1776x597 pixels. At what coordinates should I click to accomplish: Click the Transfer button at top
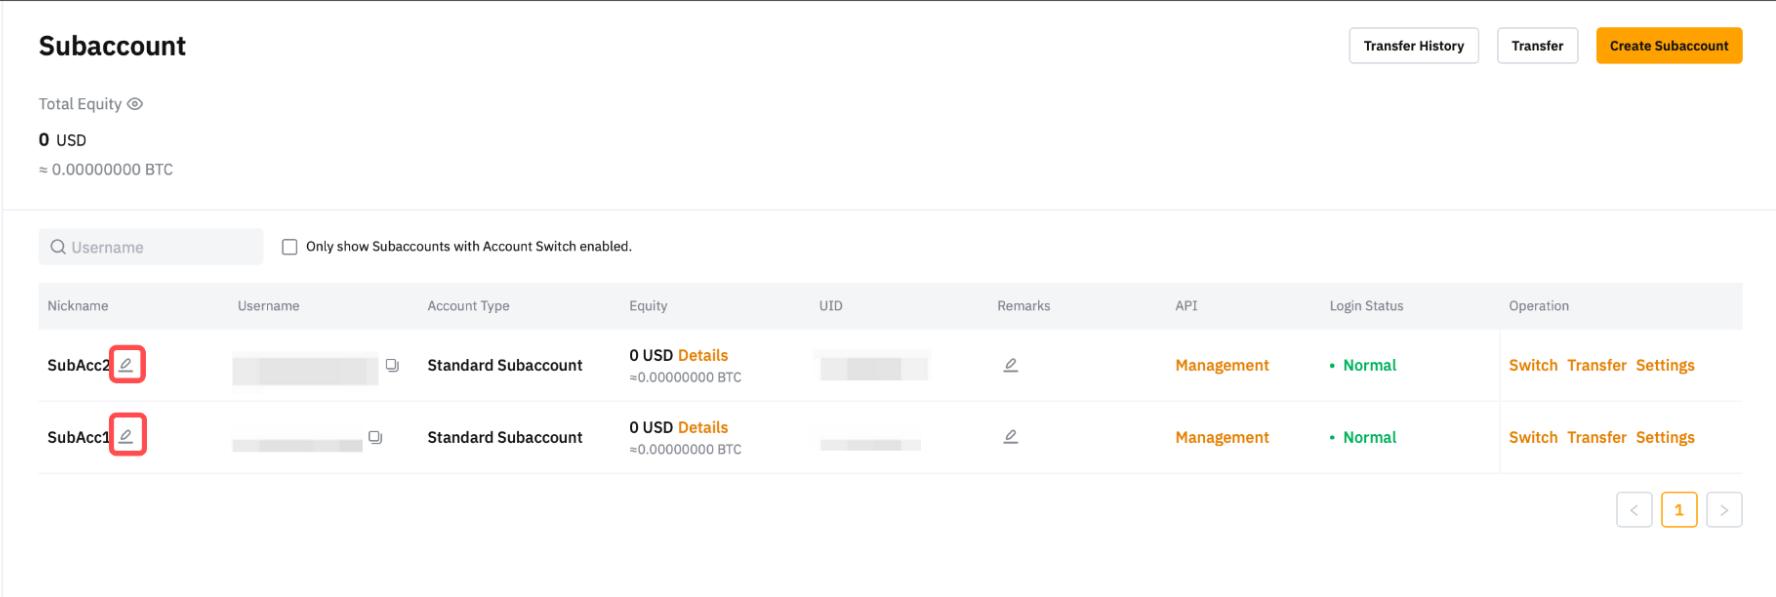(1536, 46)
